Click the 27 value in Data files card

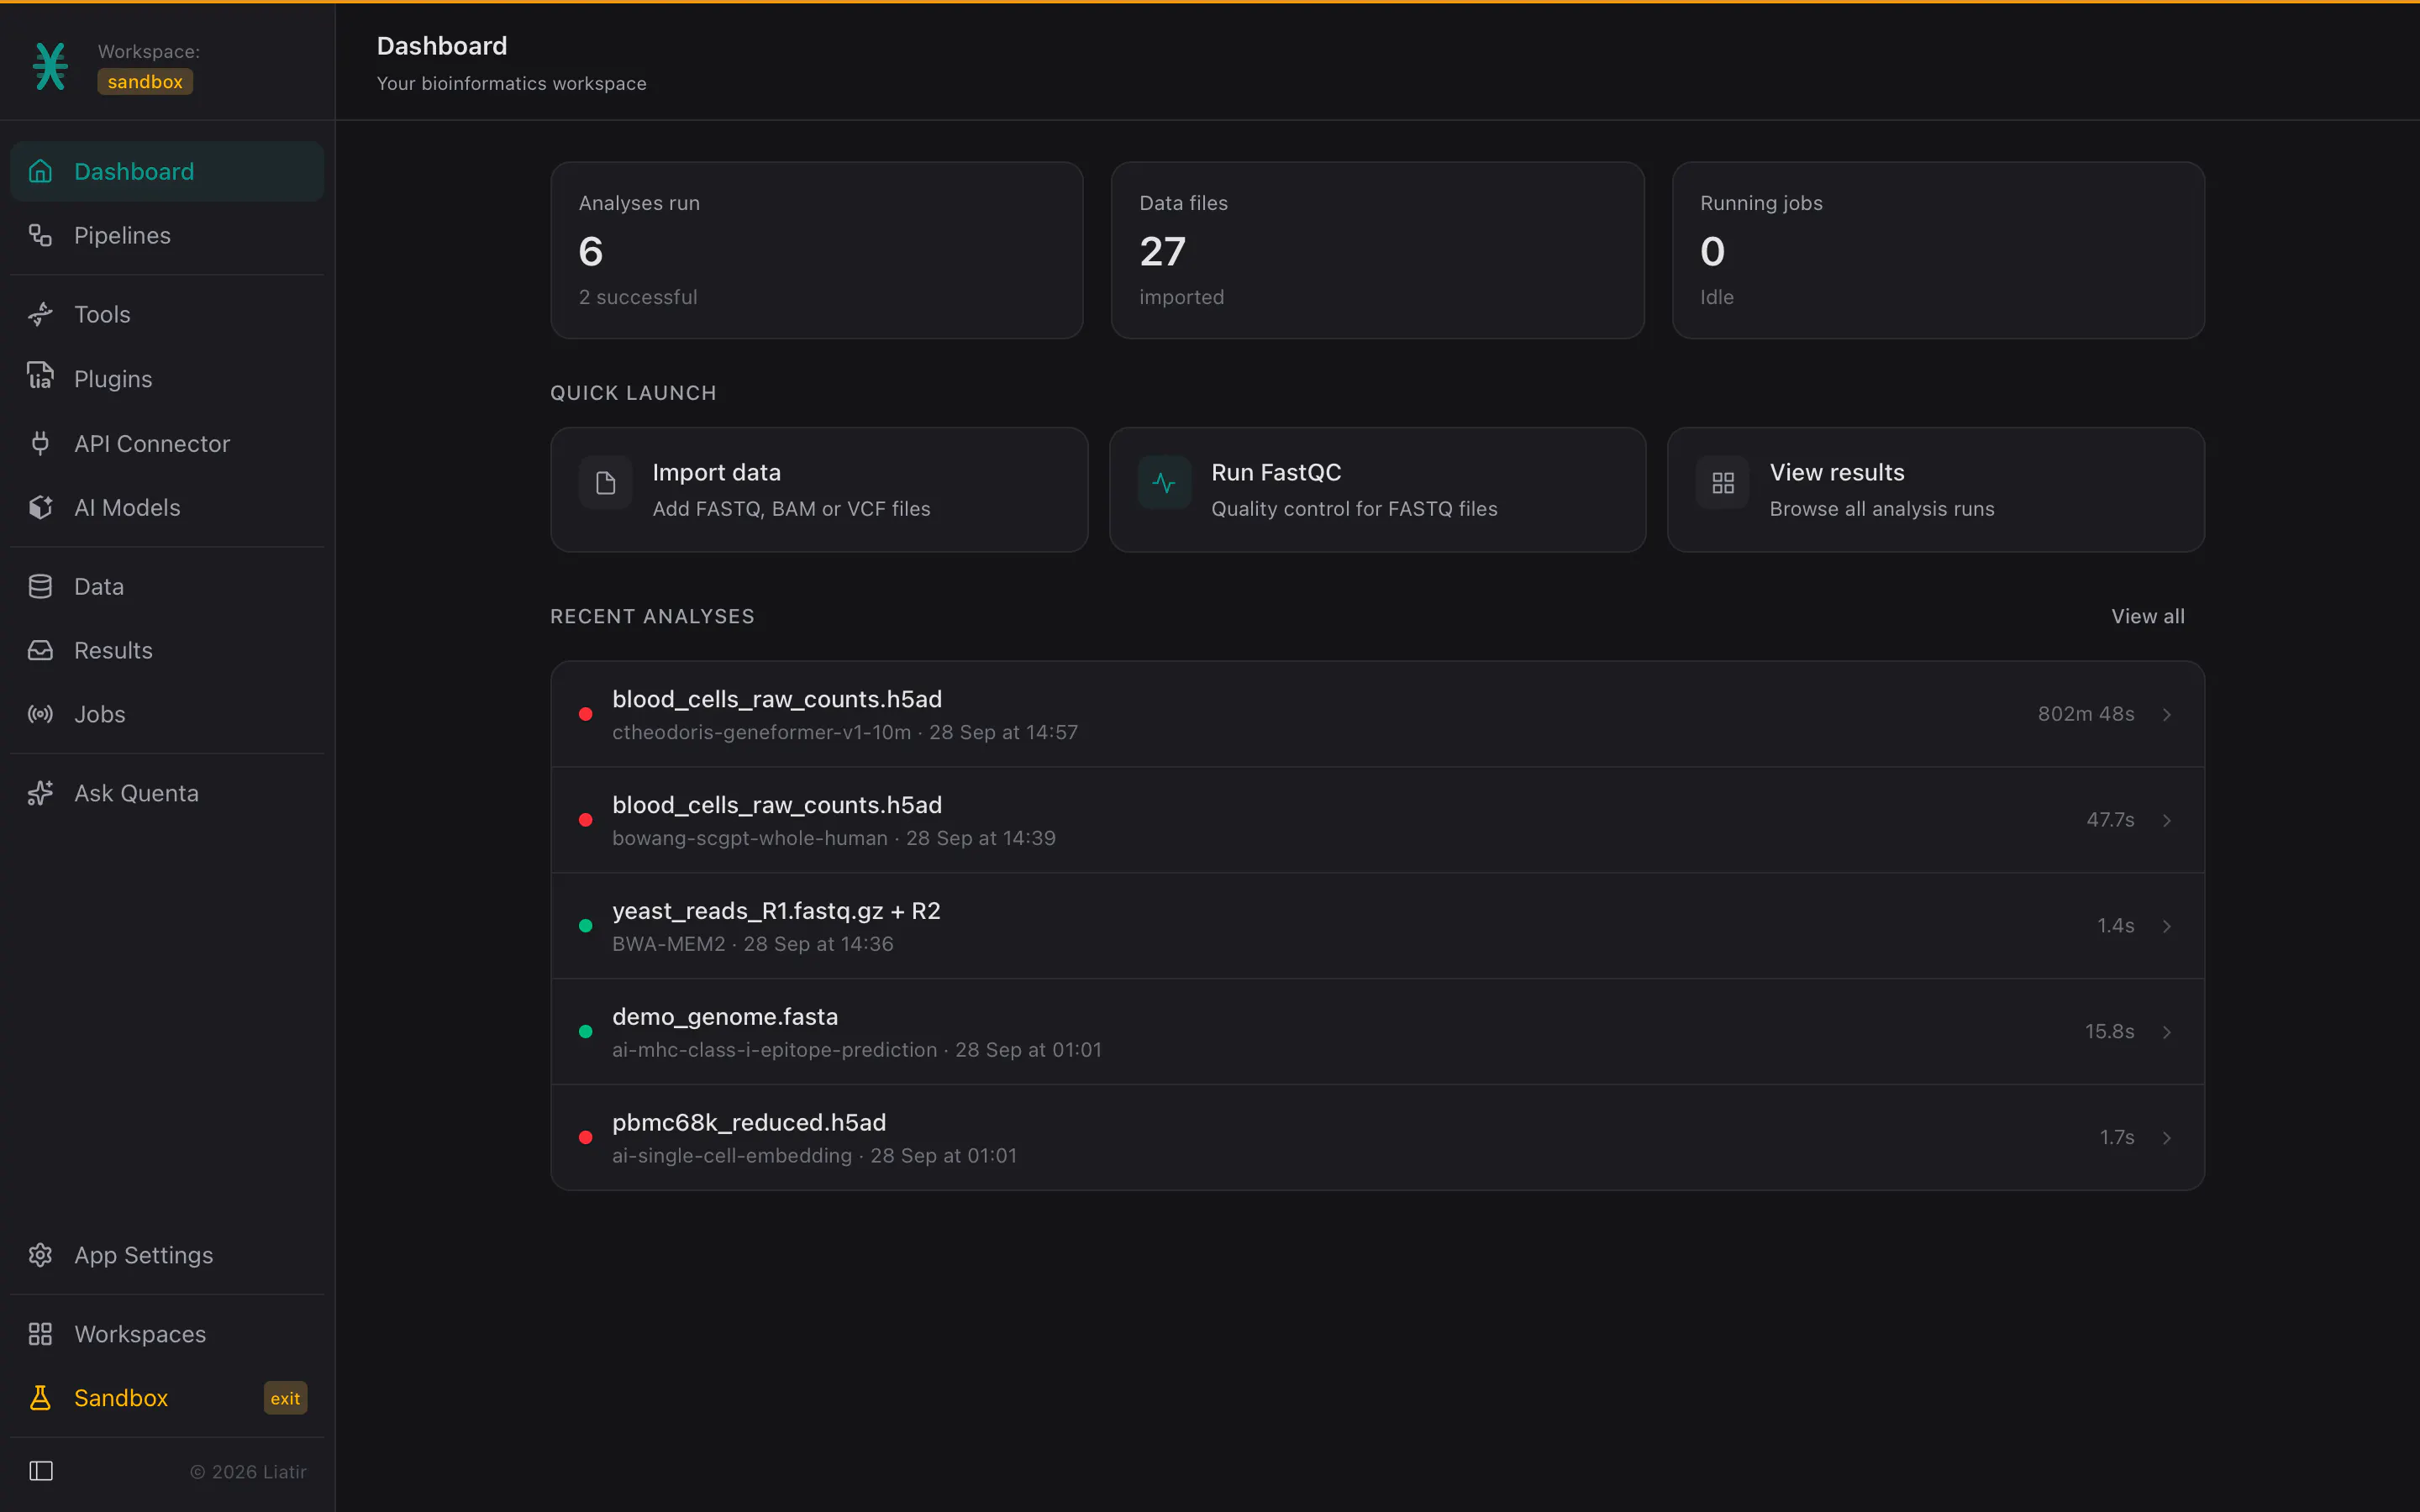(1163, 251)
